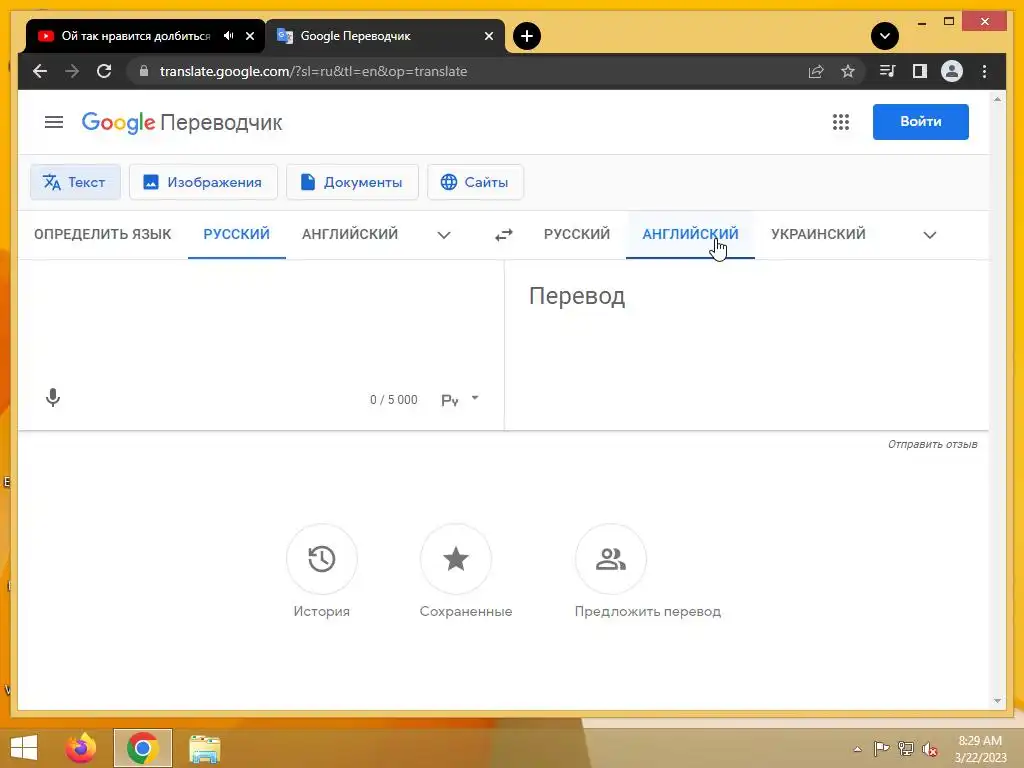Launch Firefox from the taskbar
Viewport: 1024px width, 768px height.
pyautogui.click(x=81, y=748)
